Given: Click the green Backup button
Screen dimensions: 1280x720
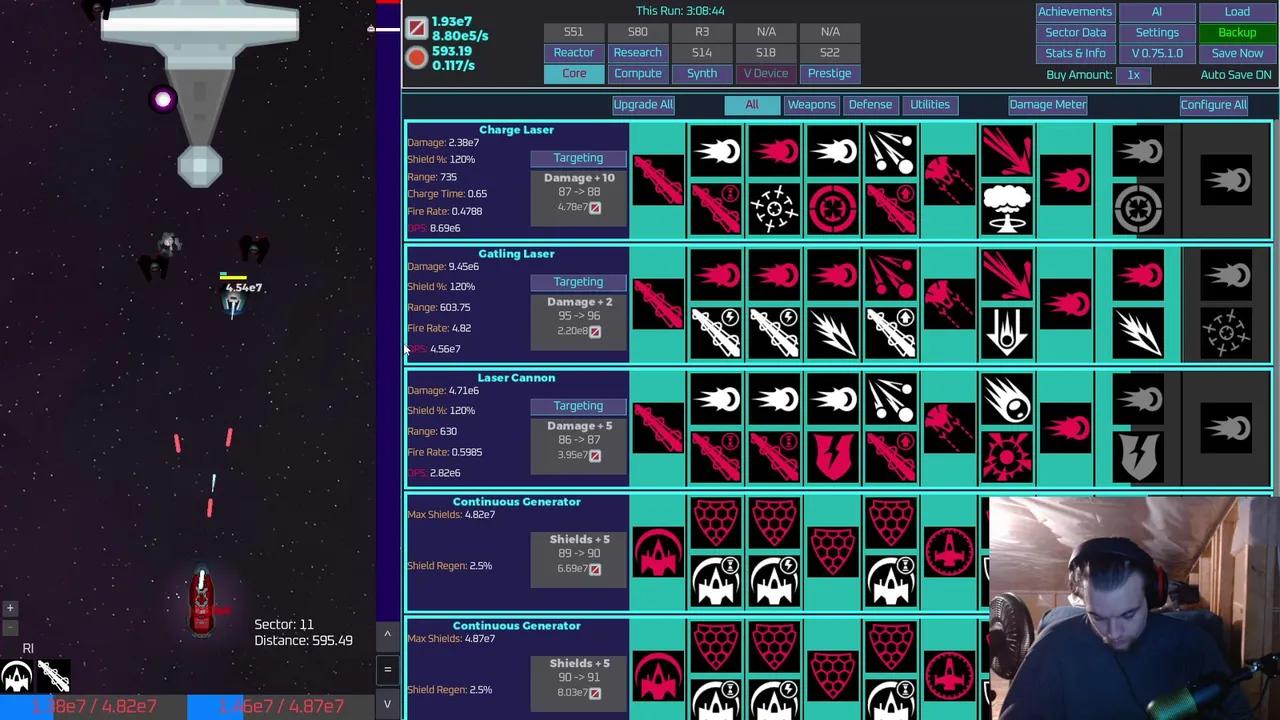Looking at the screenshot, I should coord(1237,32).
